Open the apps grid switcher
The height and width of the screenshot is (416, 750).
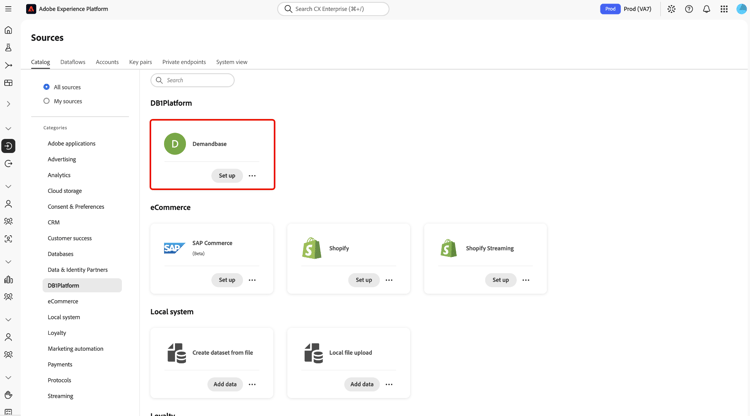coord(724,9)
